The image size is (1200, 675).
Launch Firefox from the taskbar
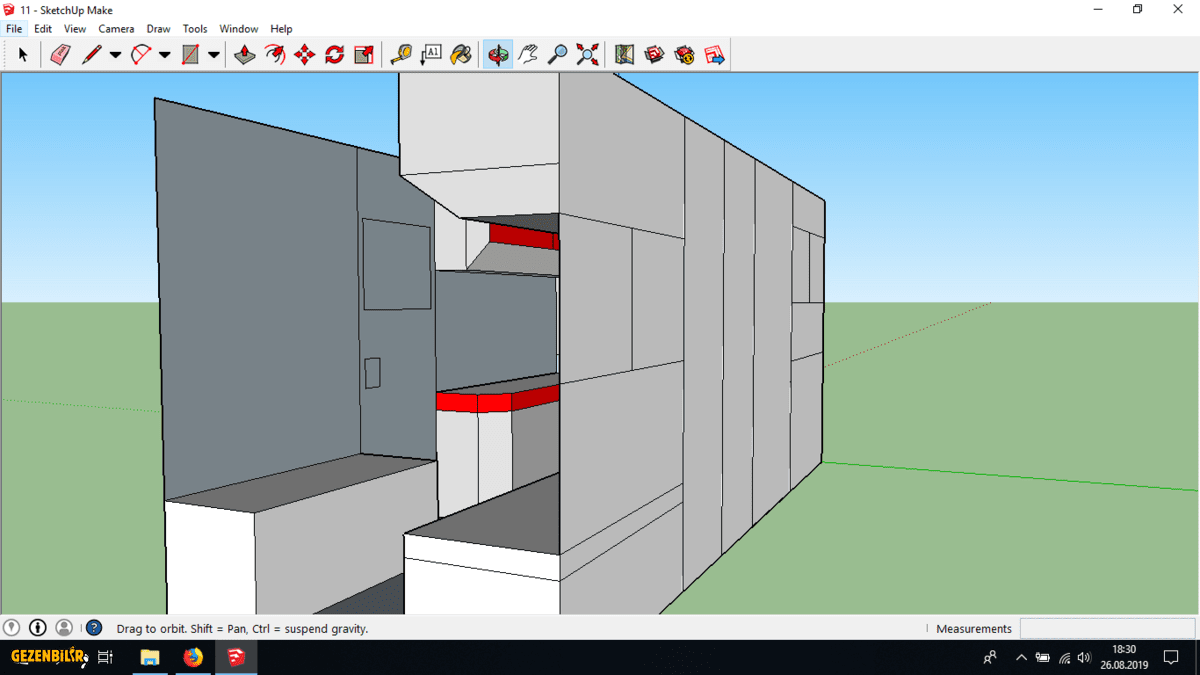(x=193, y=657)
